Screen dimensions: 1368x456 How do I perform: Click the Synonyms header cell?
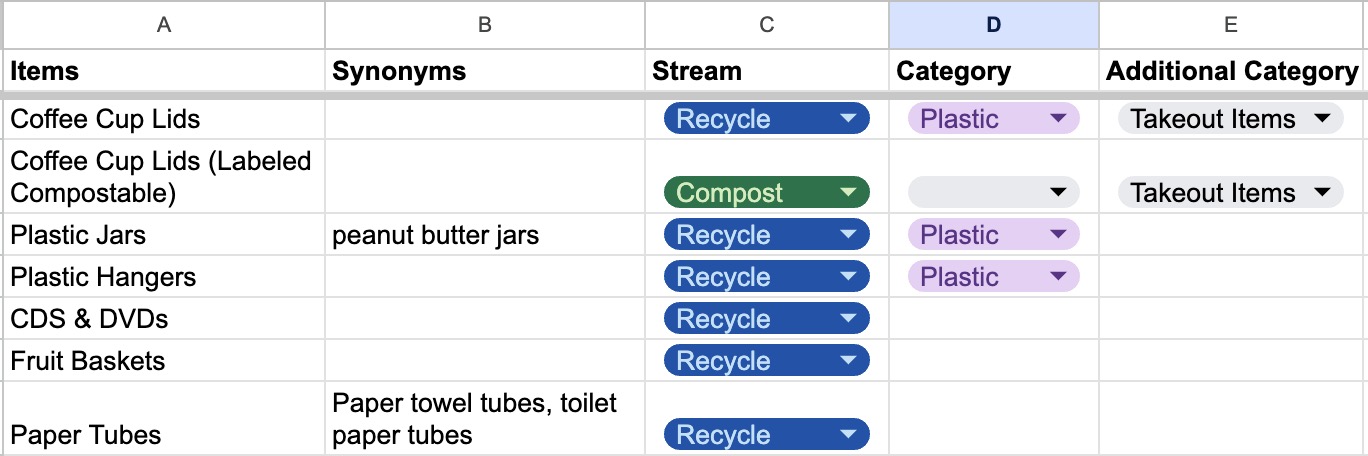485,71
